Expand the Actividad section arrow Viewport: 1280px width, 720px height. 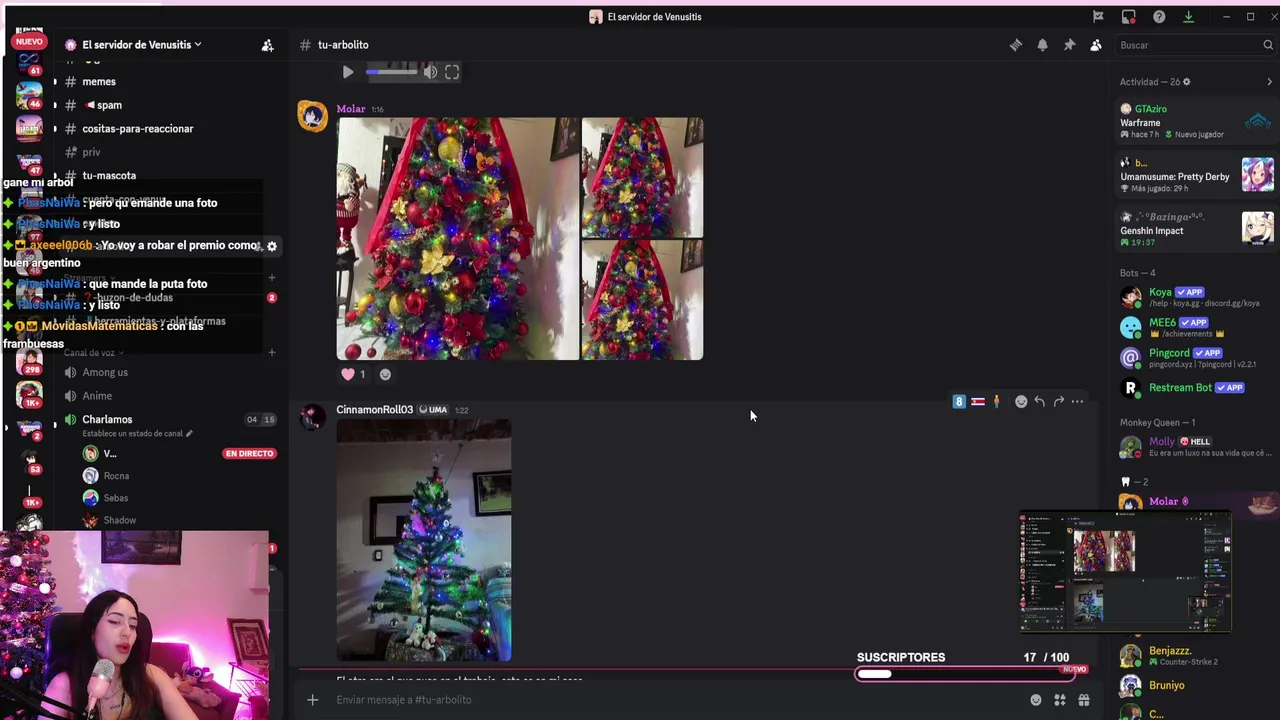(x=1269, y=82)
